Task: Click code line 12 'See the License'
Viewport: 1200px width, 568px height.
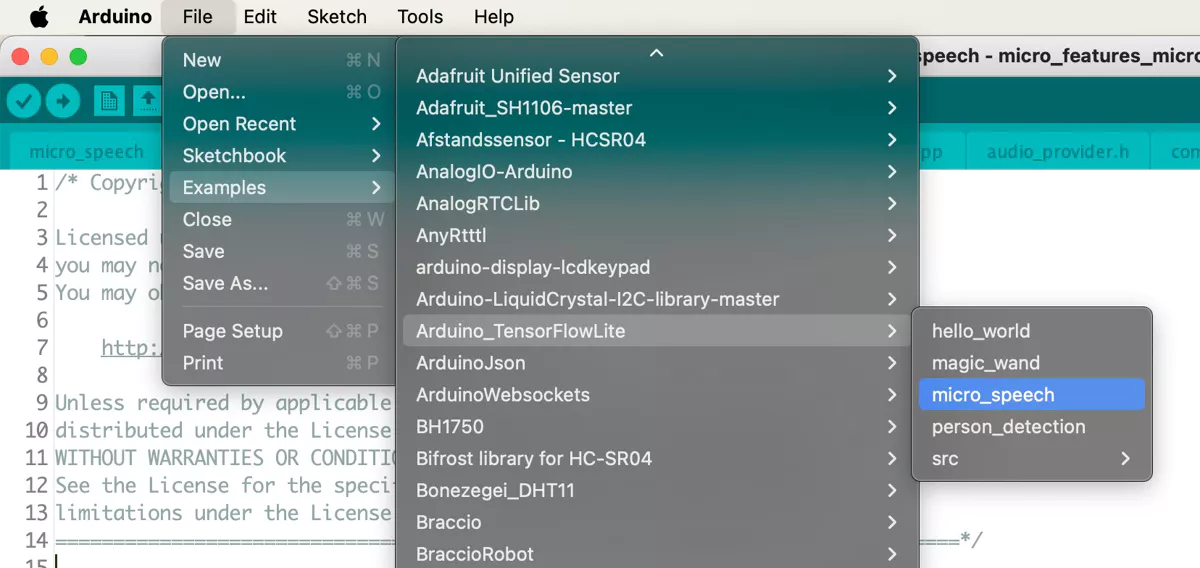Action: tap(223, 486)
